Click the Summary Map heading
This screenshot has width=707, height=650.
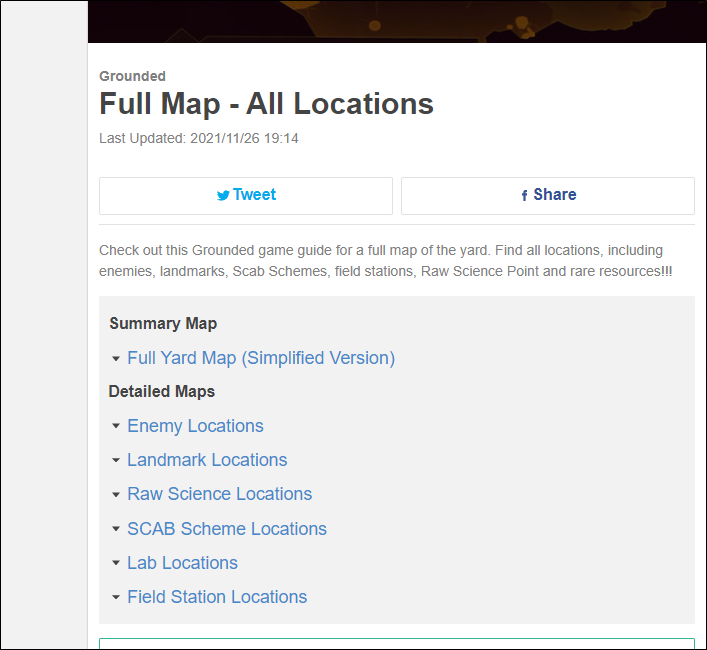(163, 324)
